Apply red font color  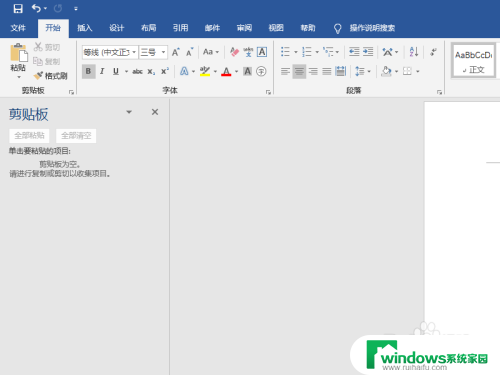pos(226,71)
